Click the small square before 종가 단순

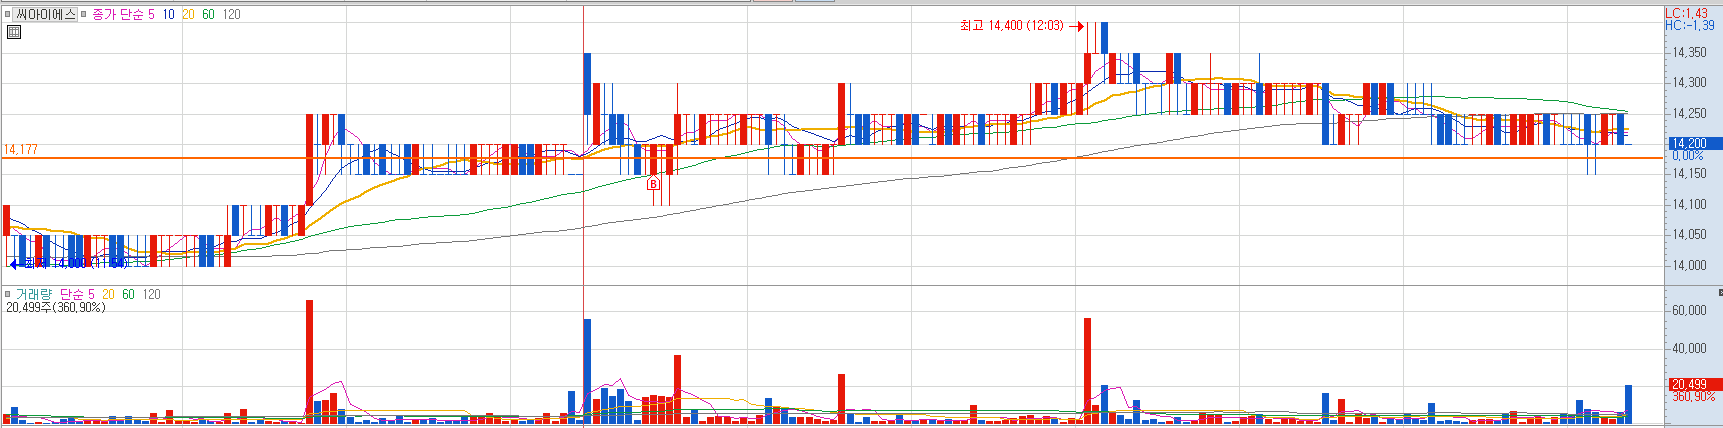pyautogui.click(x=84, y=14)
